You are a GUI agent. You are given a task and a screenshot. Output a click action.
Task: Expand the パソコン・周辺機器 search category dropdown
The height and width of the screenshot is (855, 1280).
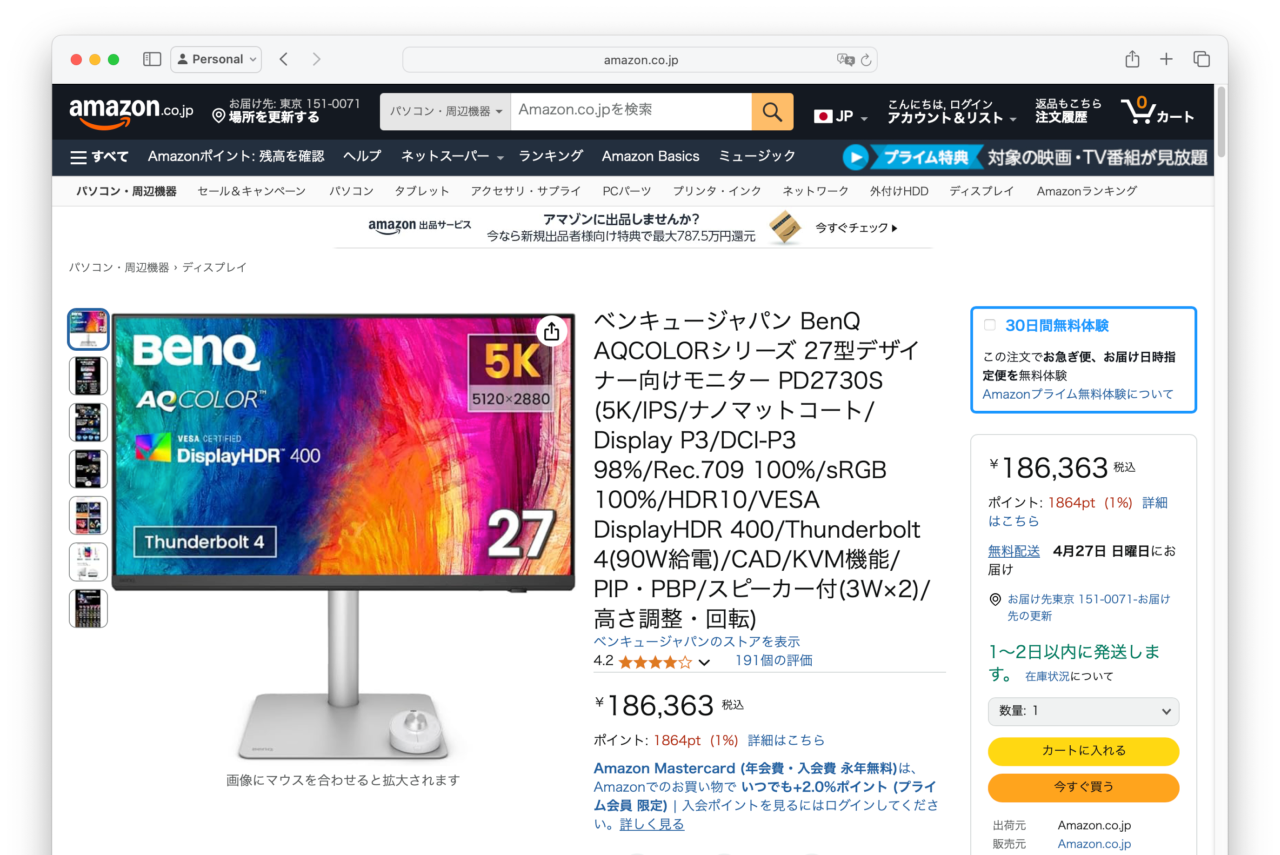click(446, 112)
